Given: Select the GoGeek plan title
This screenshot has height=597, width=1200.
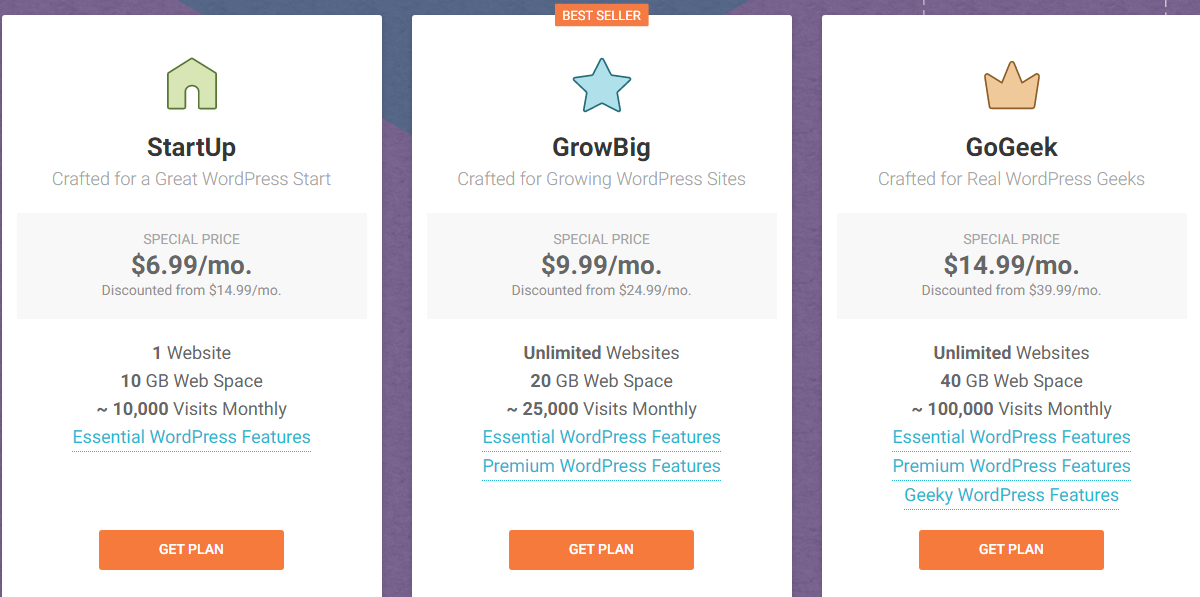Looking at the screenshot, I should (1011, 146).
